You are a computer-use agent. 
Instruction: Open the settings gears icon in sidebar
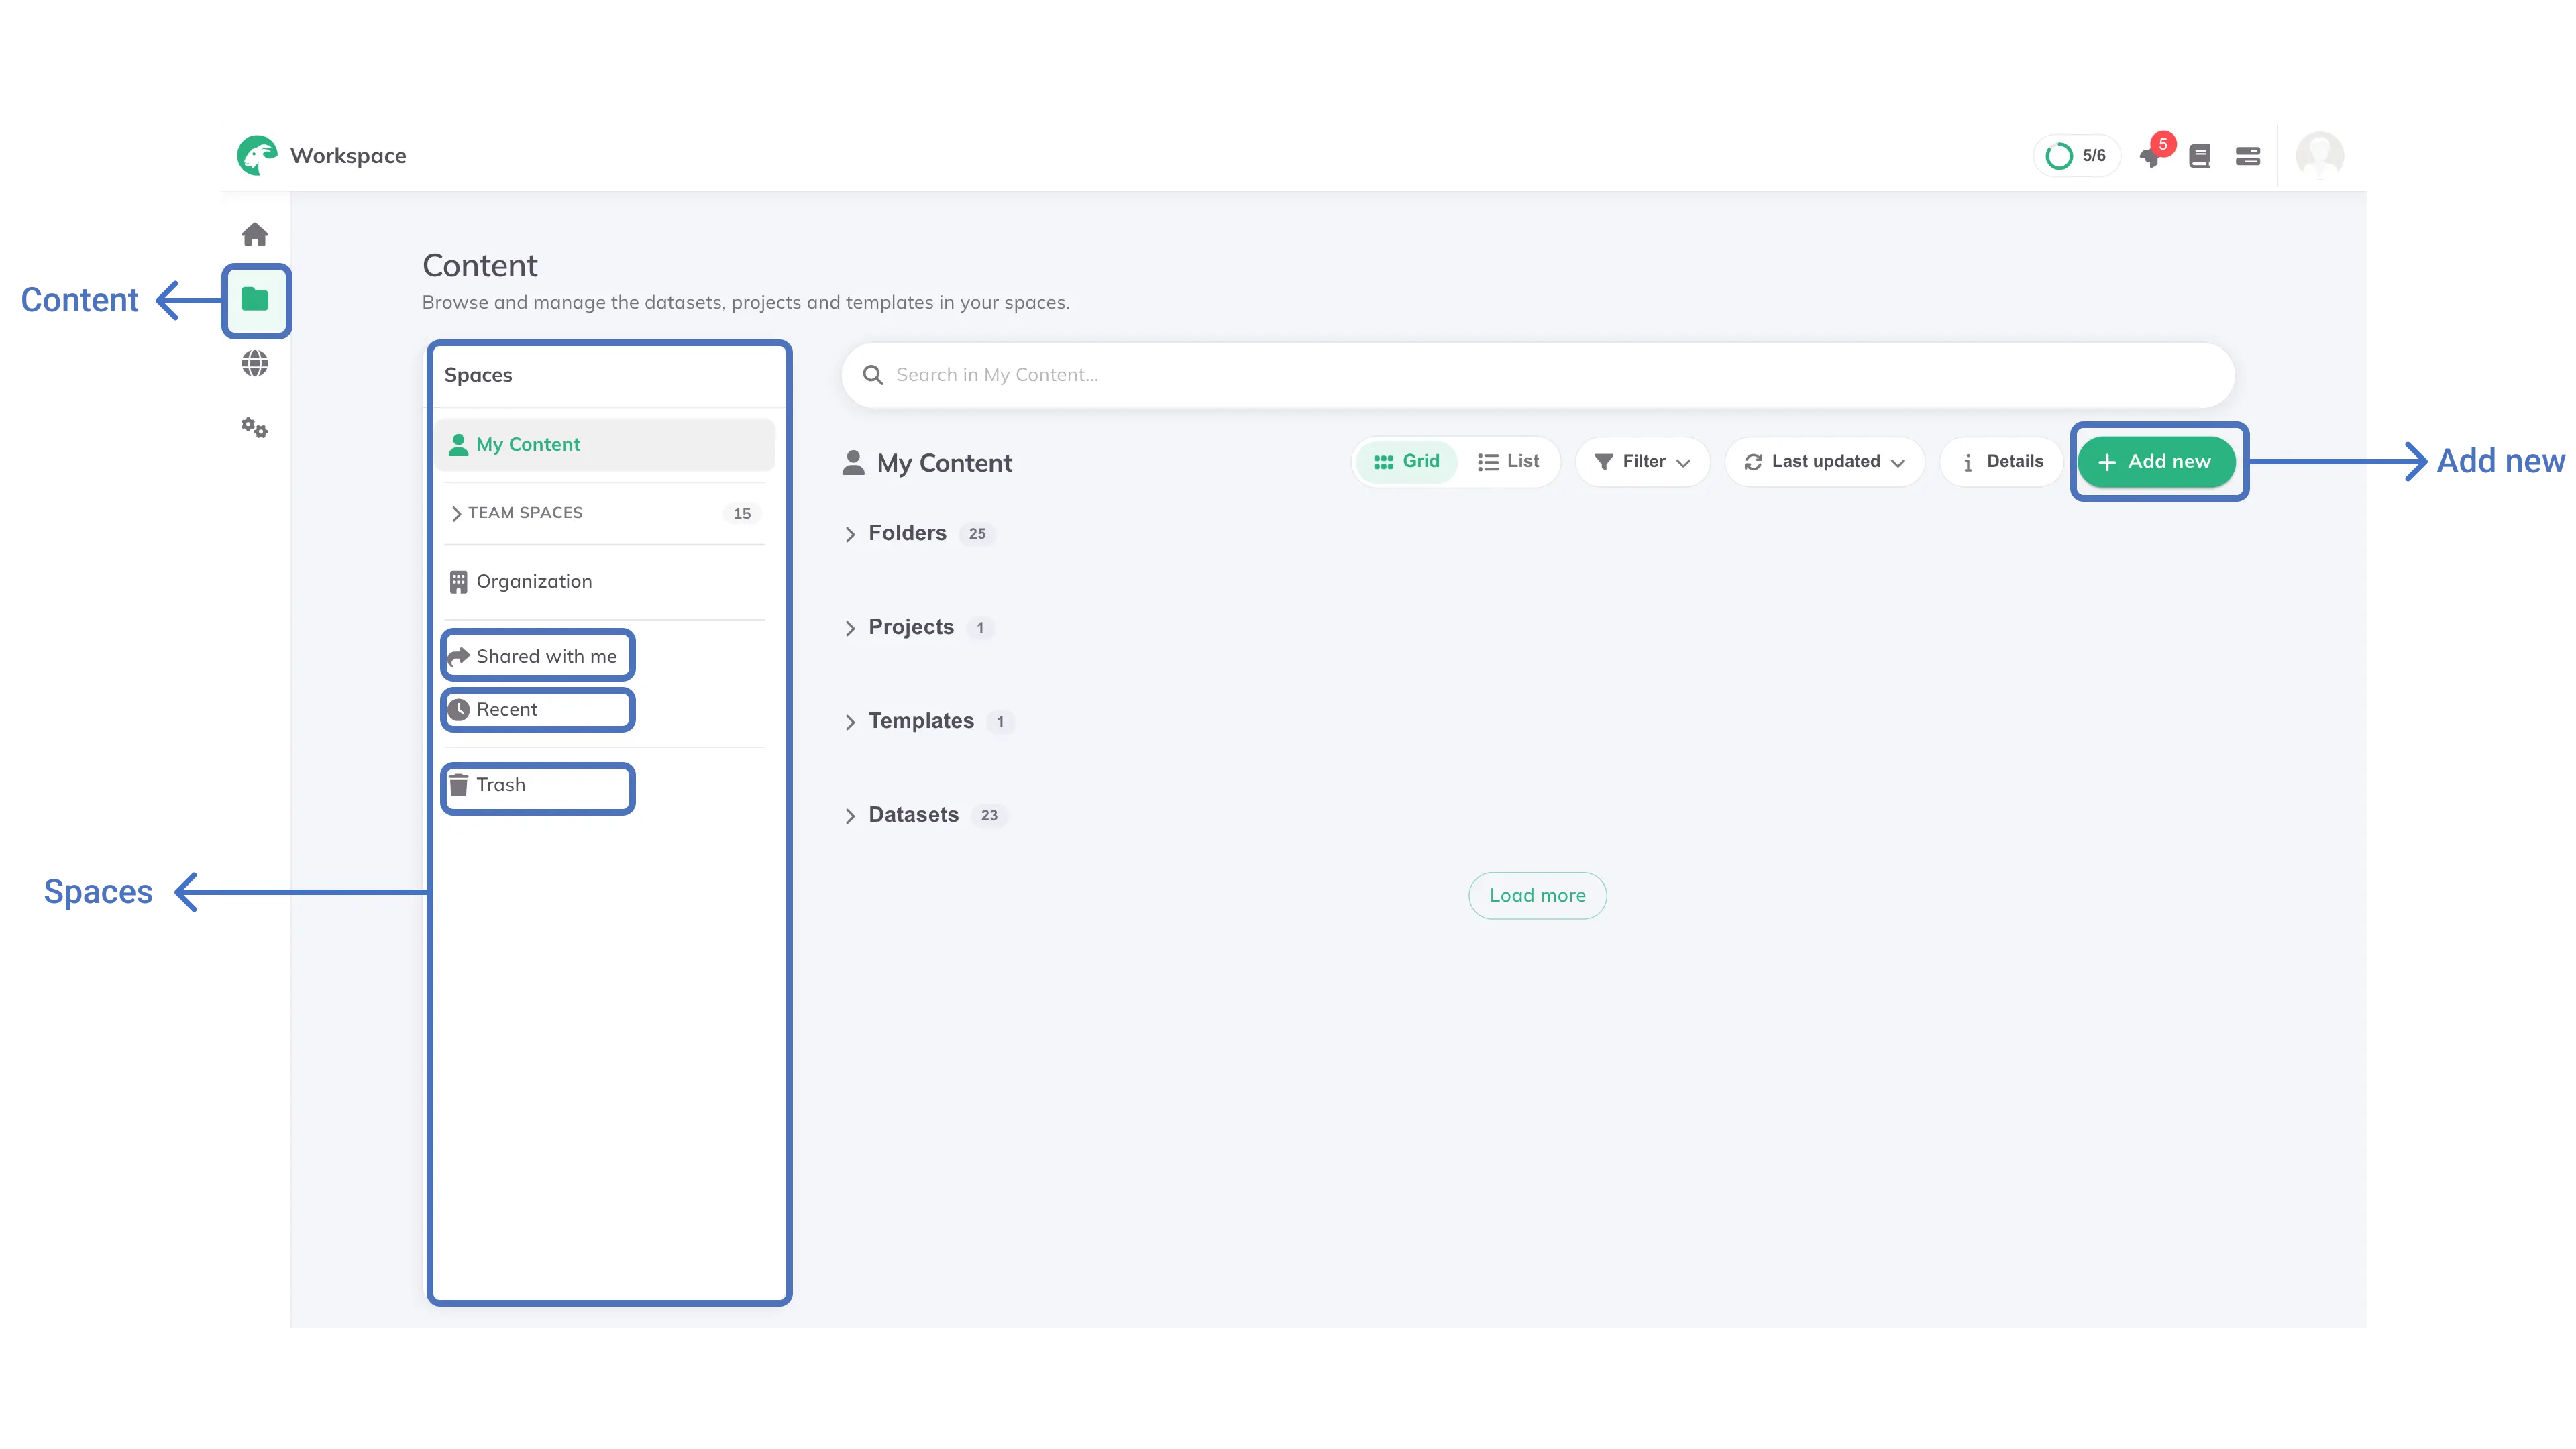255,428
